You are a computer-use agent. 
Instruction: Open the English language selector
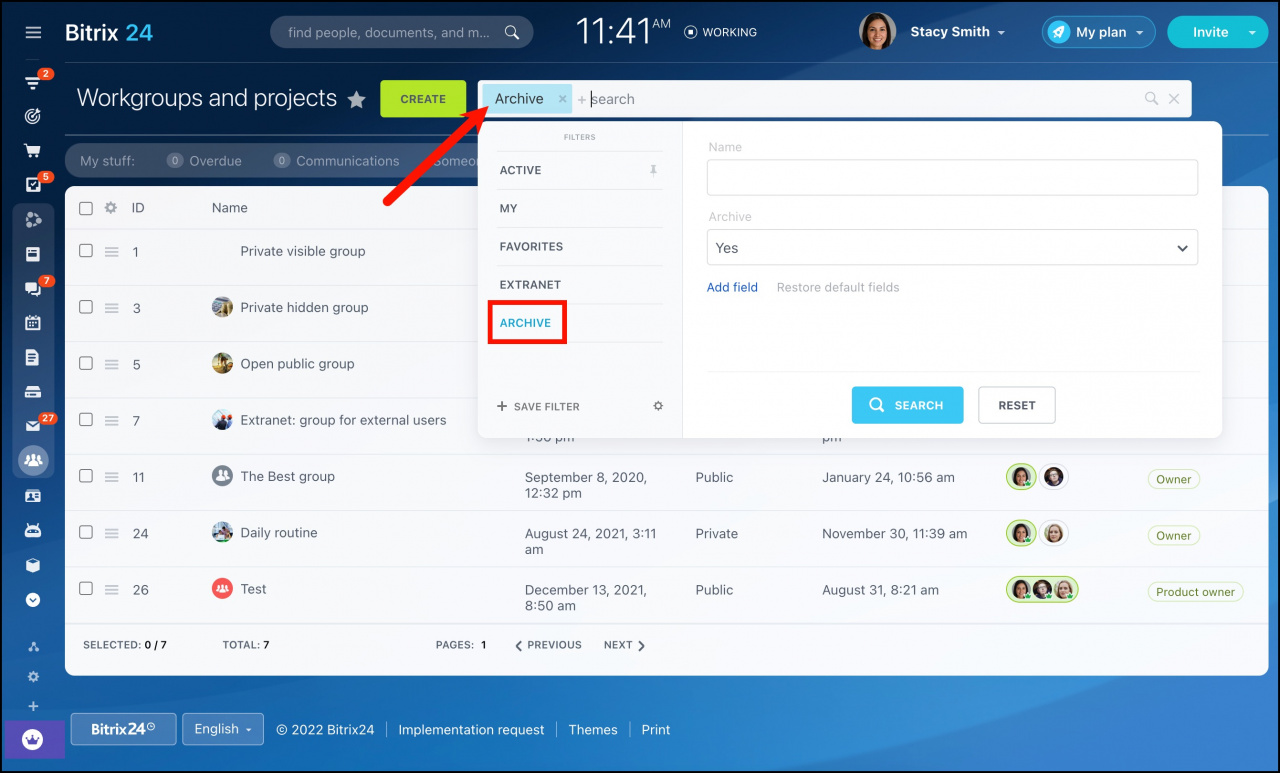tap(223, 729)
